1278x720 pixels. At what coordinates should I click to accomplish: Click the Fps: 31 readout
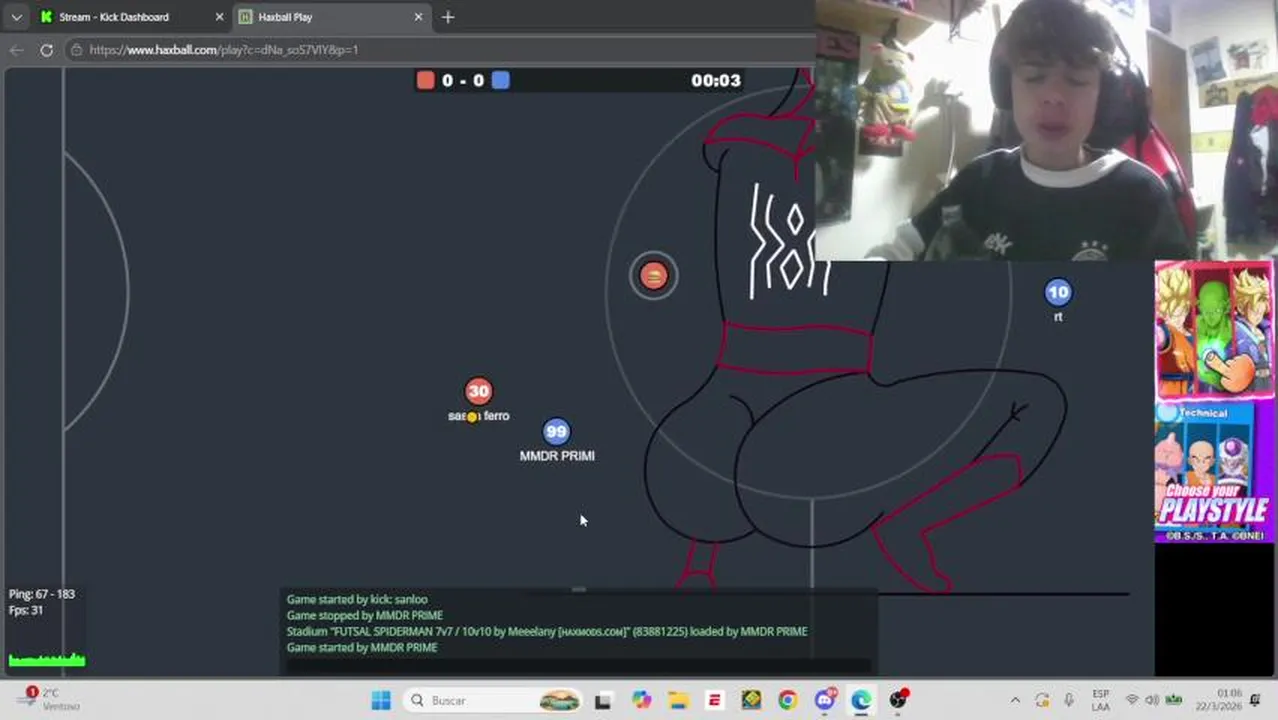[26, 610]
